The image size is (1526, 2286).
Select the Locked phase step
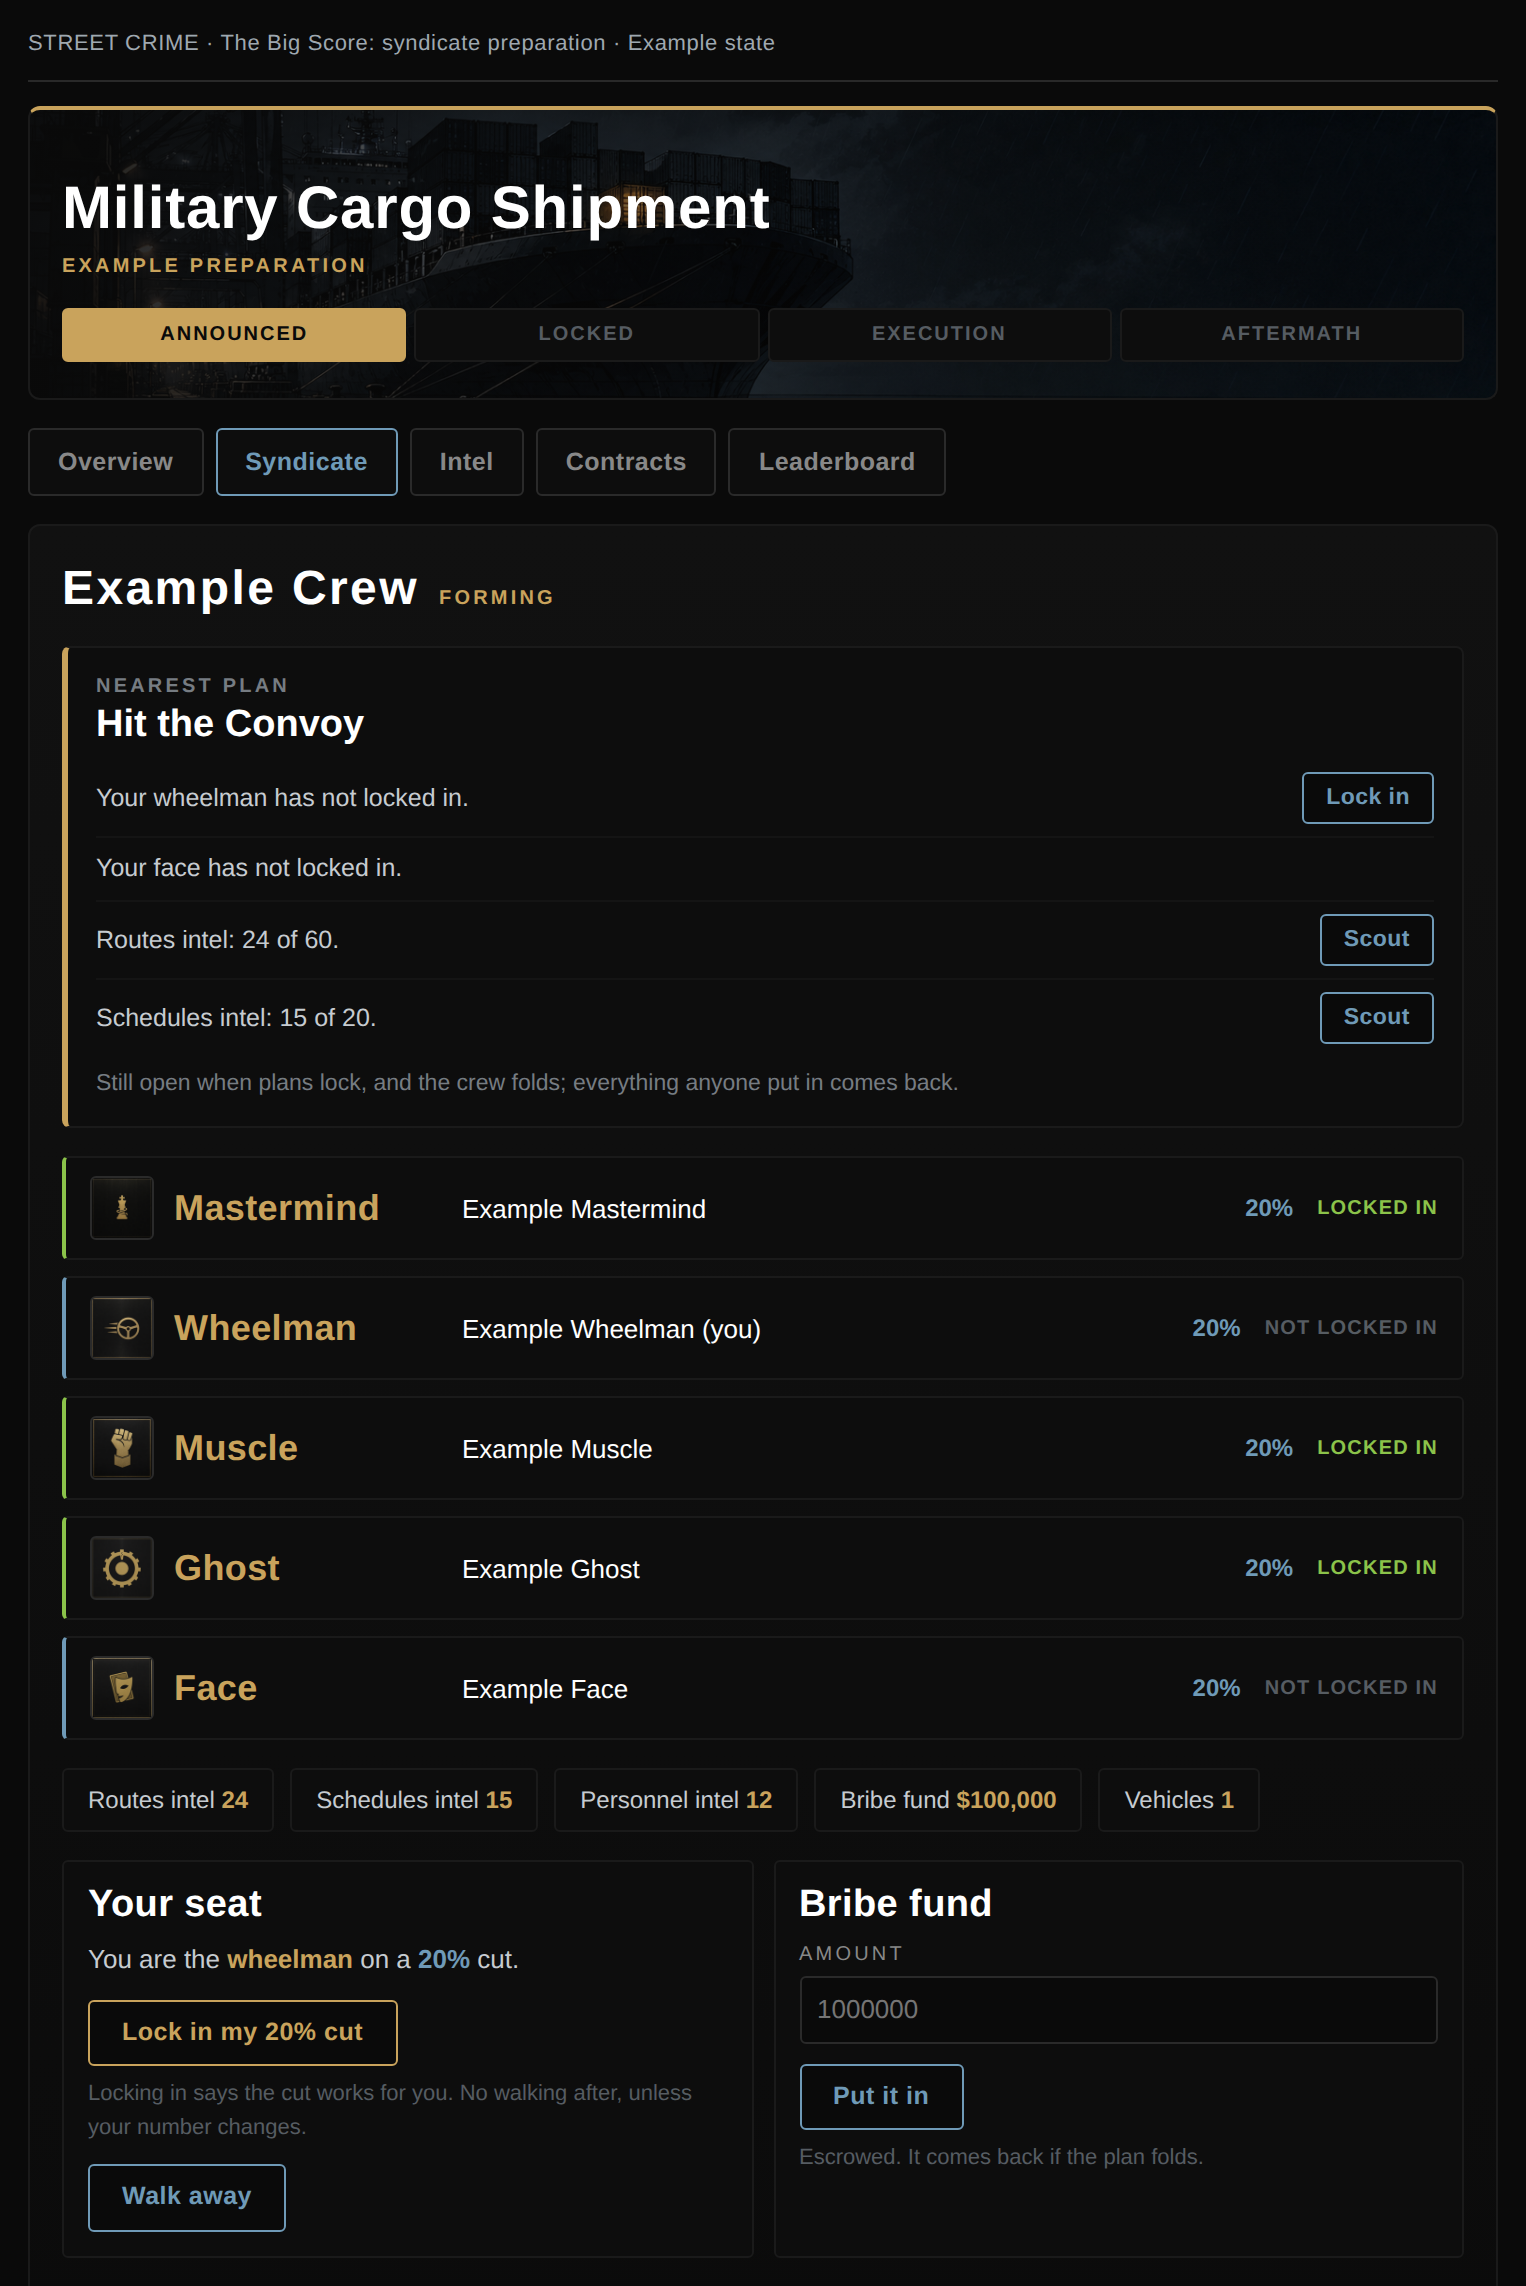(x=587, y=334)
